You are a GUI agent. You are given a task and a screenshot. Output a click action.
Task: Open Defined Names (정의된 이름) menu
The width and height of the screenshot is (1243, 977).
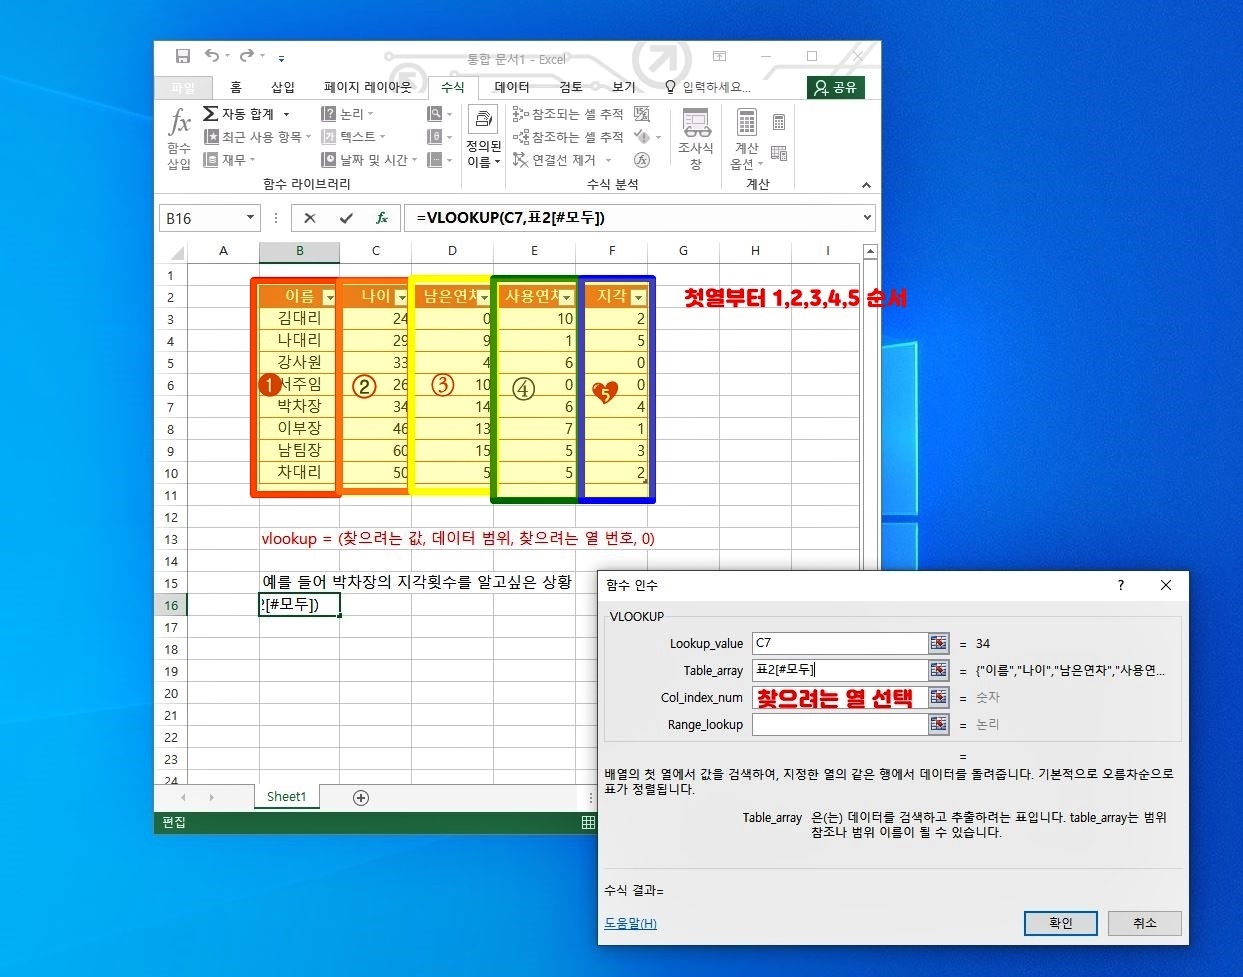(483, 138)
